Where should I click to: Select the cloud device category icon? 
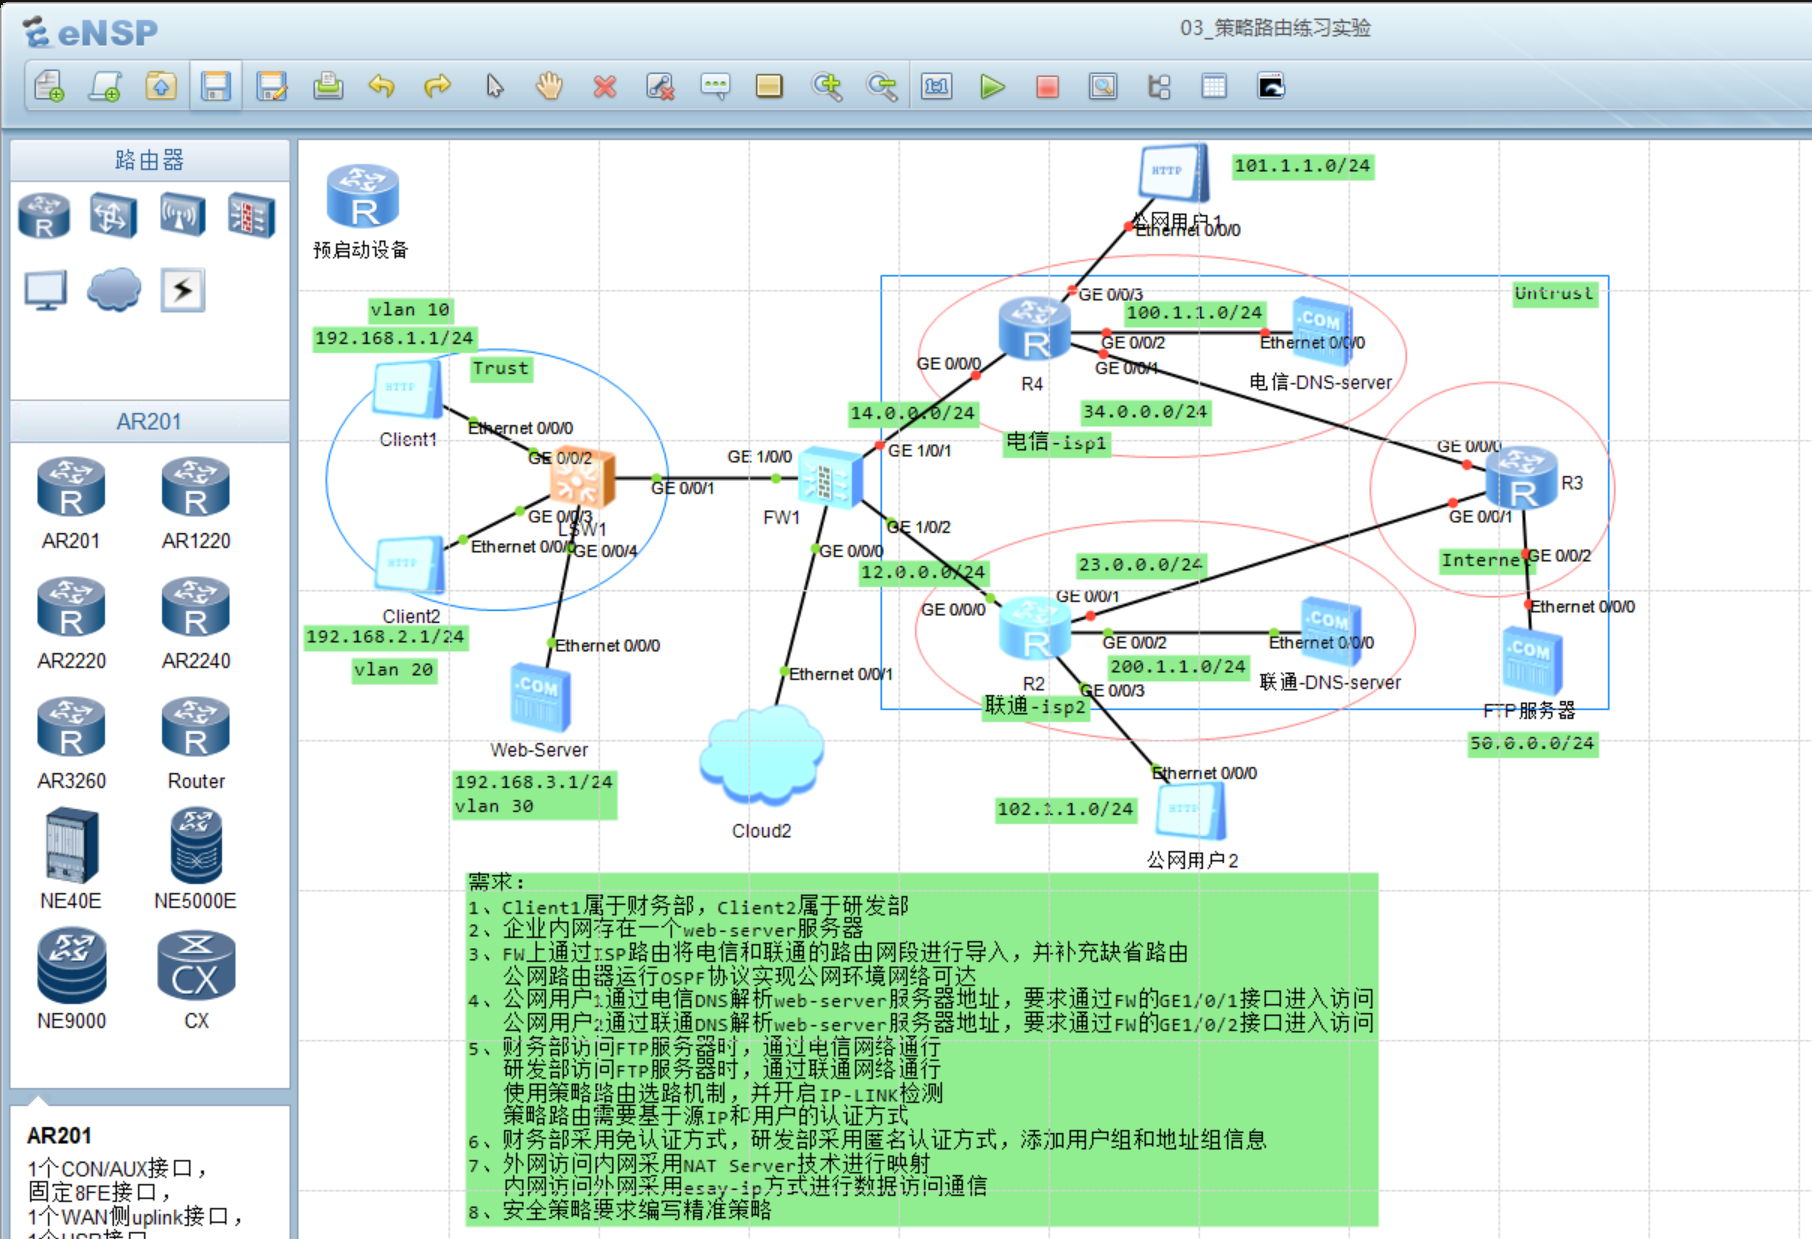tap(114, 290)
